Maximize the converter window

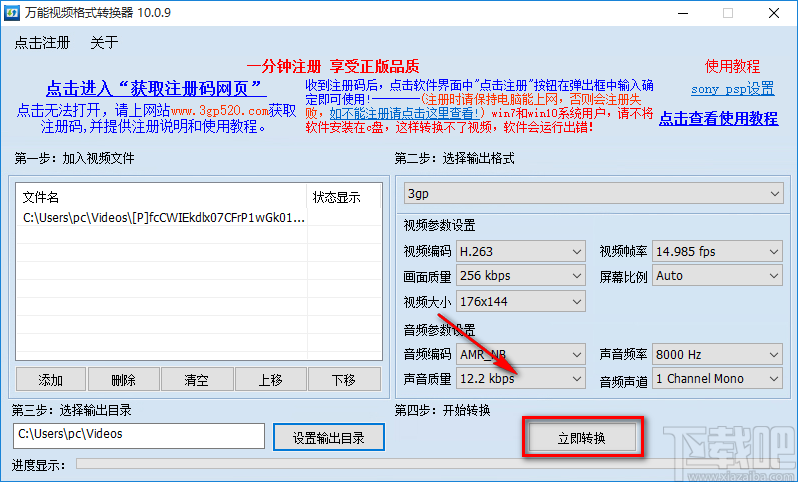[728, 13]
